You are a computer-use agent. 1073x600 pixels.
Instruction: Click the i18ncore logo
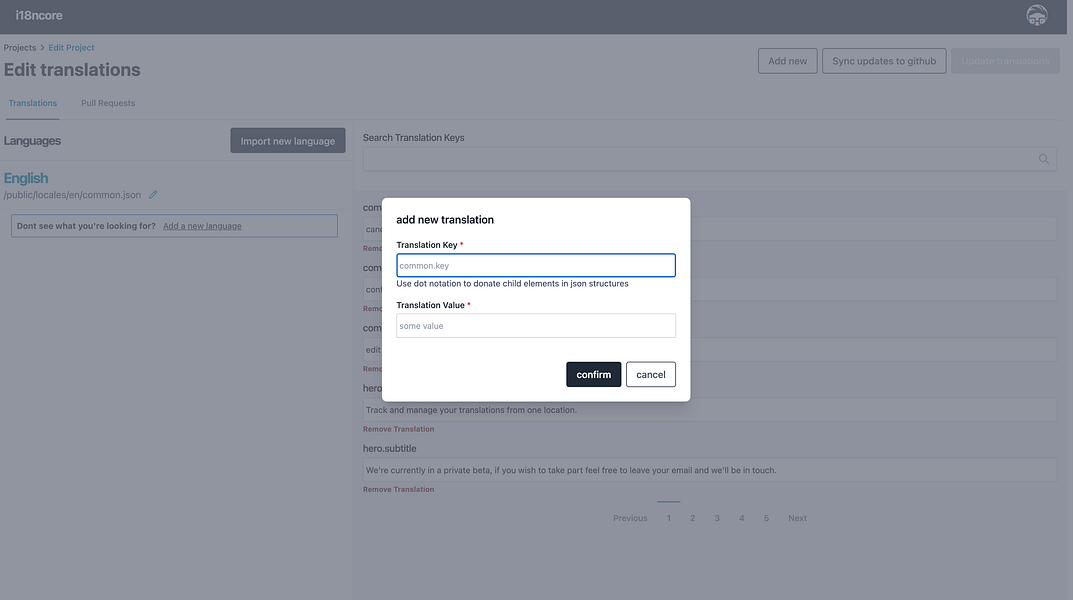pyautogui.click(x=39, y=15)
